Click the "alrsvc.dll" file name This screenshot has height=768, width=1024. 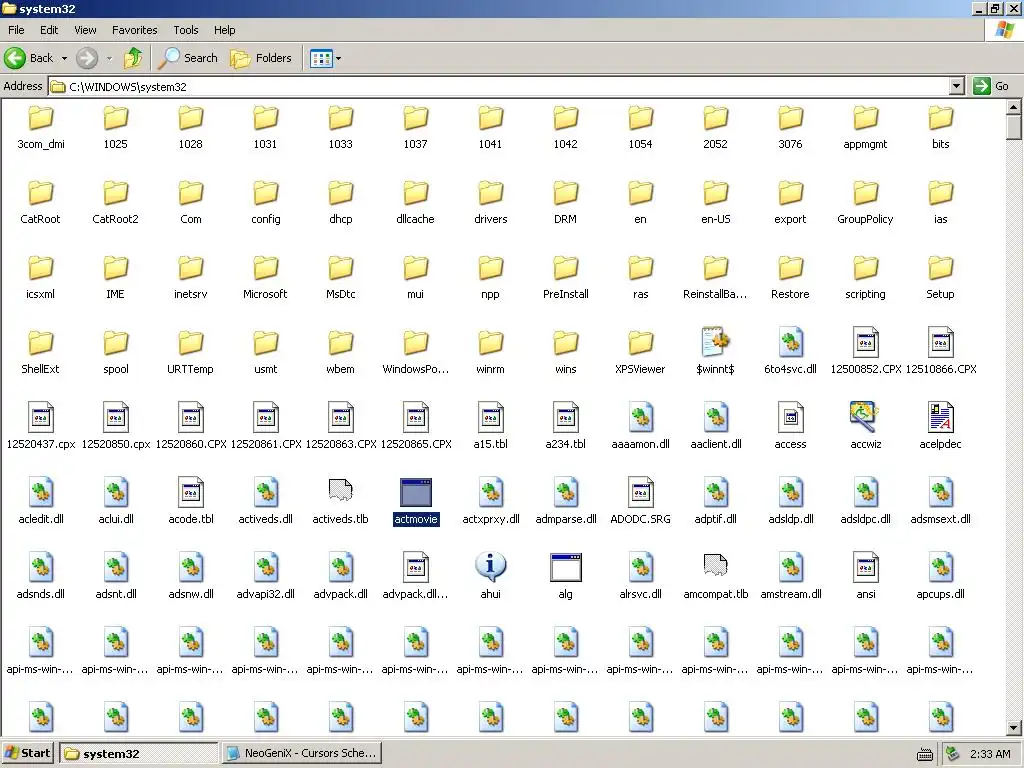tap(641, 594)
